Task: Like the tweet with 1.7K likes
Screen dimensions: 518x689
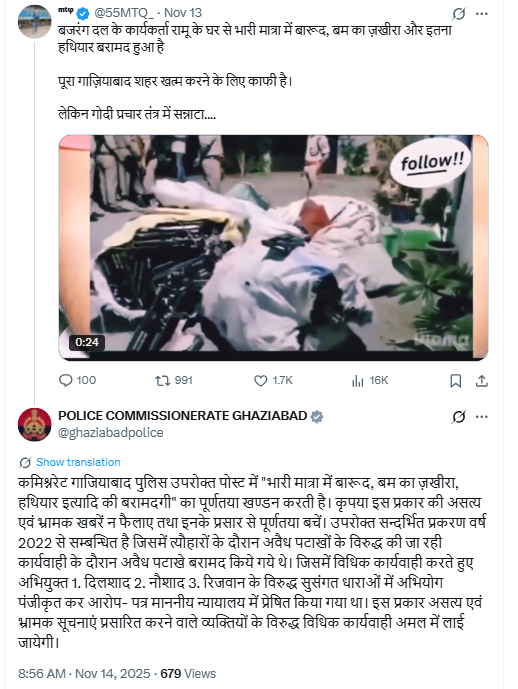Action: 273,381
